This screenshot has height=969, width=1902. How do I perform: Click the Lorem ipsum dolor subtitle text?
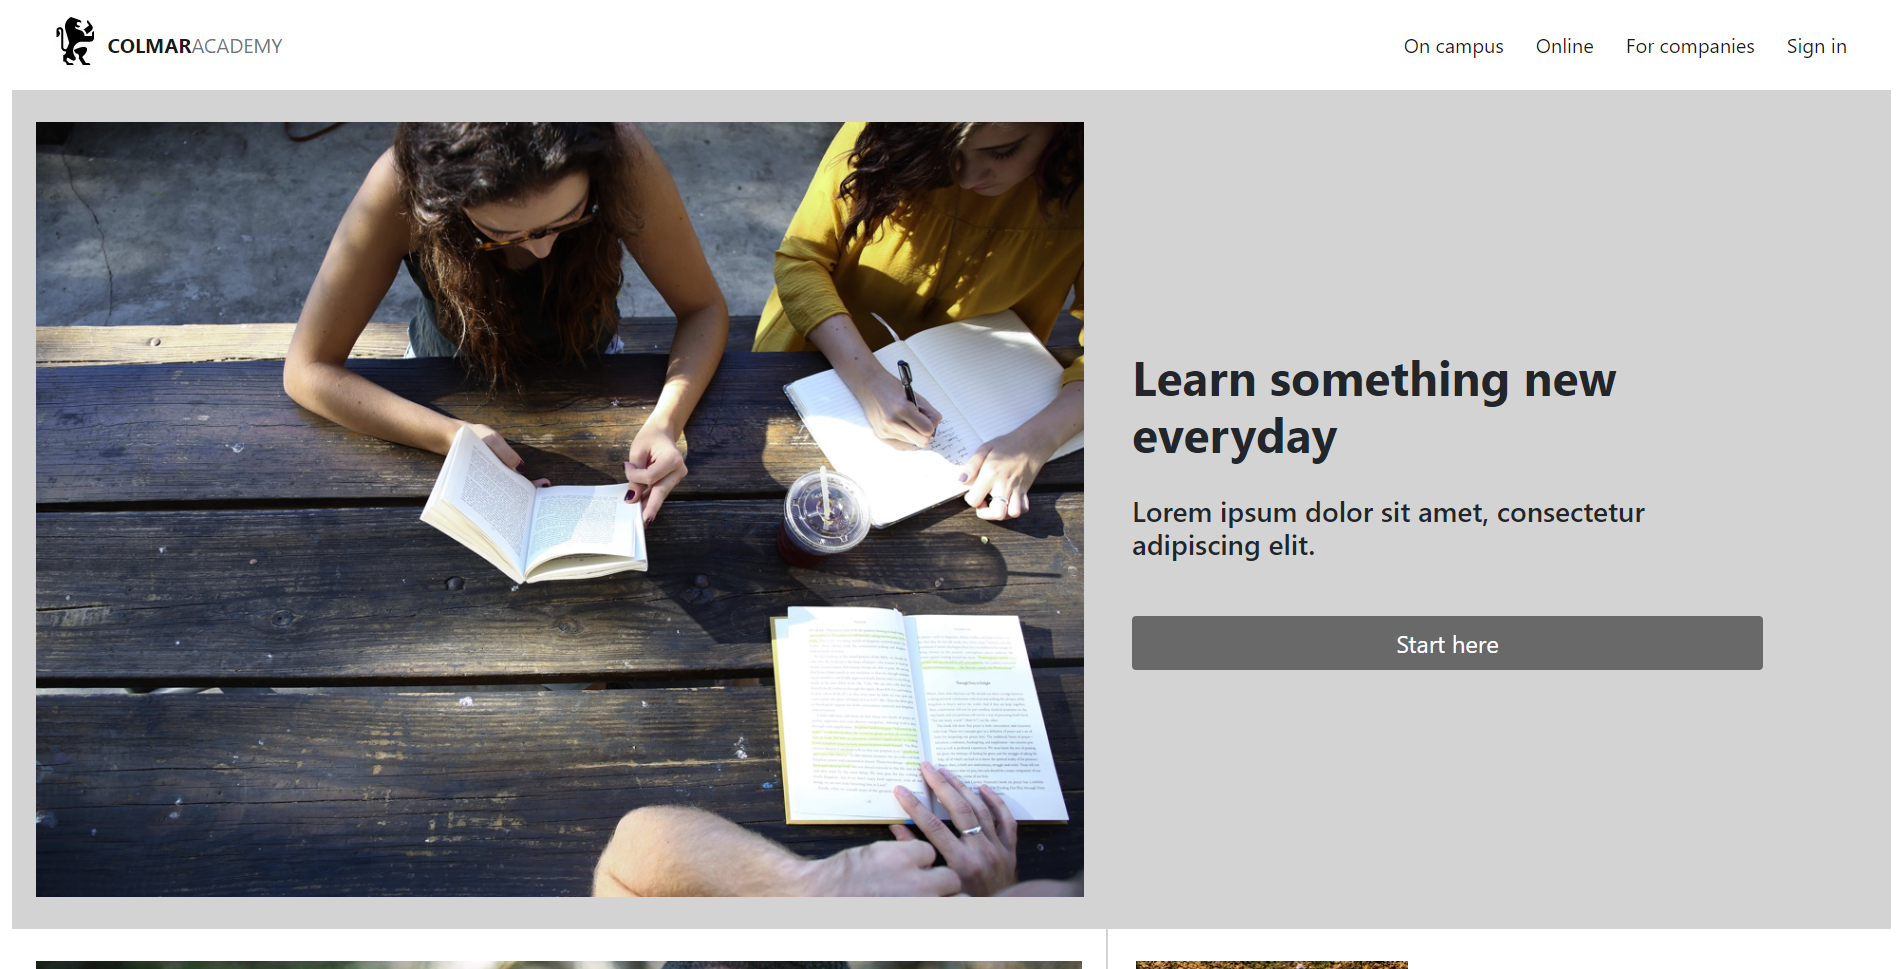(x=1388, y=529)
